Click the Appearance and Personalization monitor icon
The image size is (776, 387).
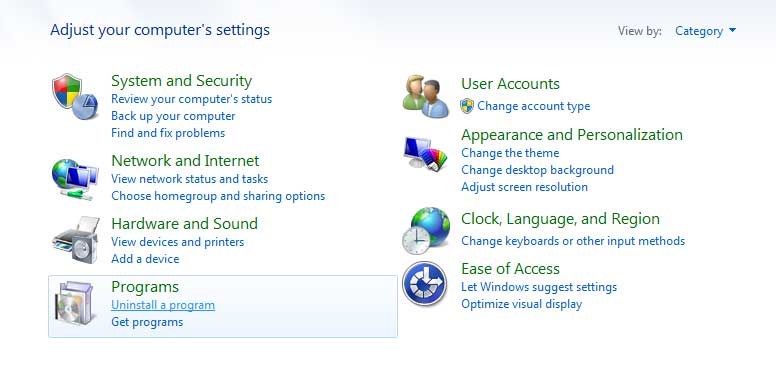(x=425, y=153)
